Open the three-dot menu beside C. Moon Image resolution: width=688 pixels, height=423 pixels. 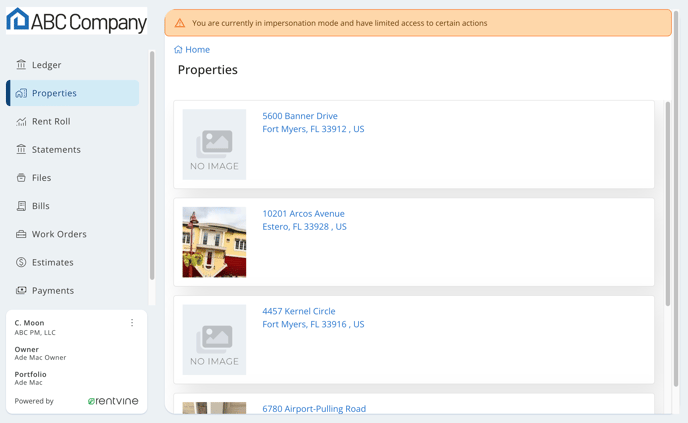click(x=132, y=323)
